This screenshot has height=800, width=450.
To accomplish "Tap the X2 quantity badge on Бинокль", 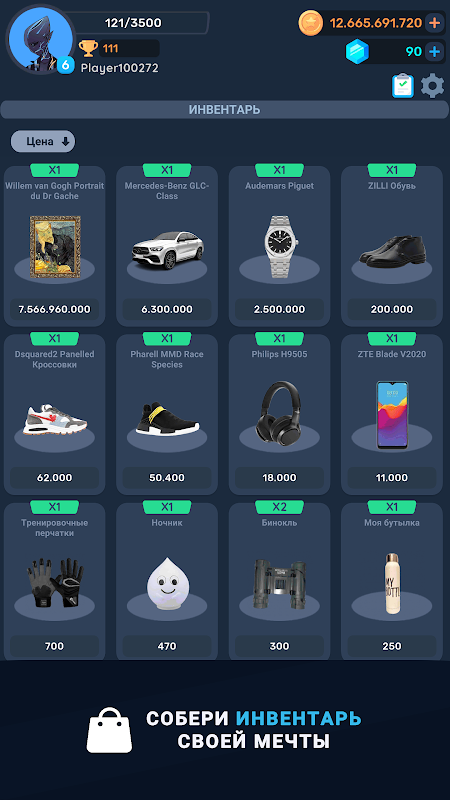I will [279, 507].
